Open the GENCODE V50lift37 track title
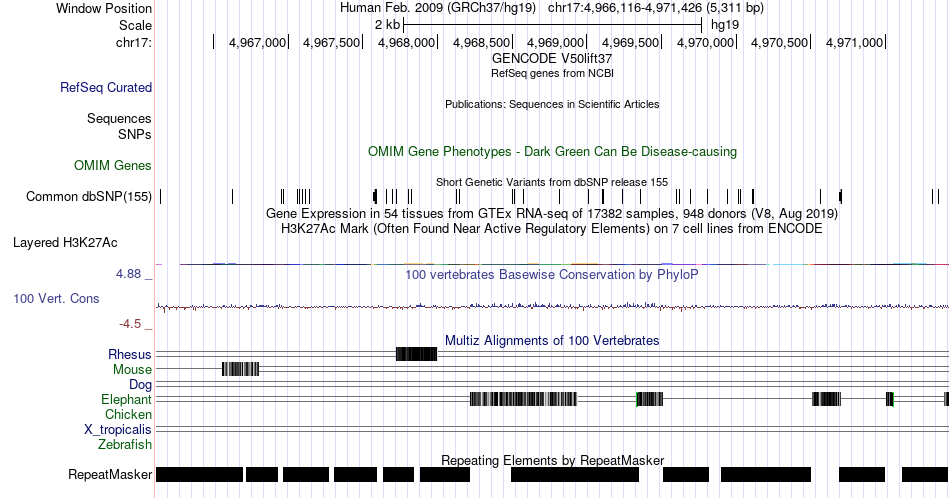Image resolution: width=950 pixels, height=498 pixels. 552,59
